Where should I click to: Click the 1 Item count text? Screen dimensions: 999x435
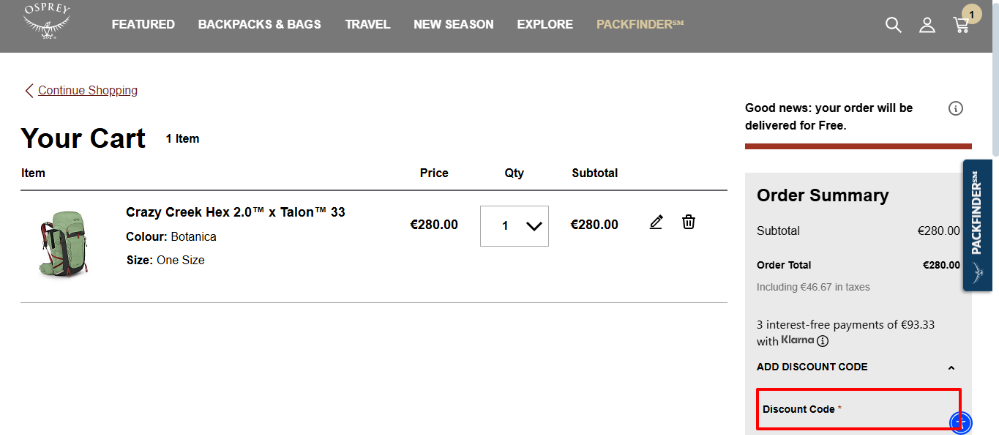click(x=182, y=139)
